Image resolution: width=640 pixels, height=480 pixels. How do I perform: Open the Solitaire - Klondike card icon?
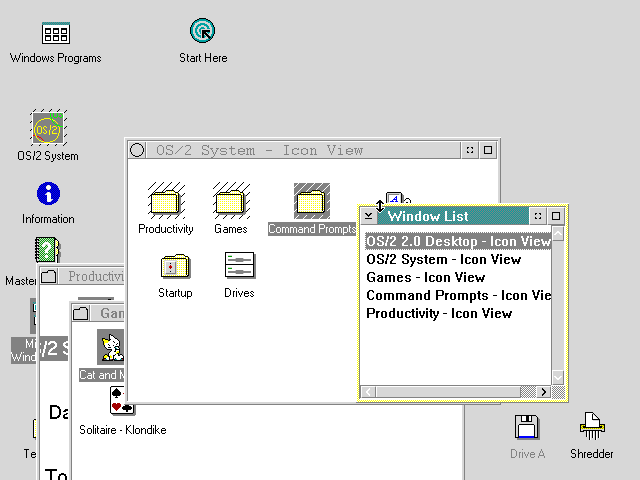[122, 400]
